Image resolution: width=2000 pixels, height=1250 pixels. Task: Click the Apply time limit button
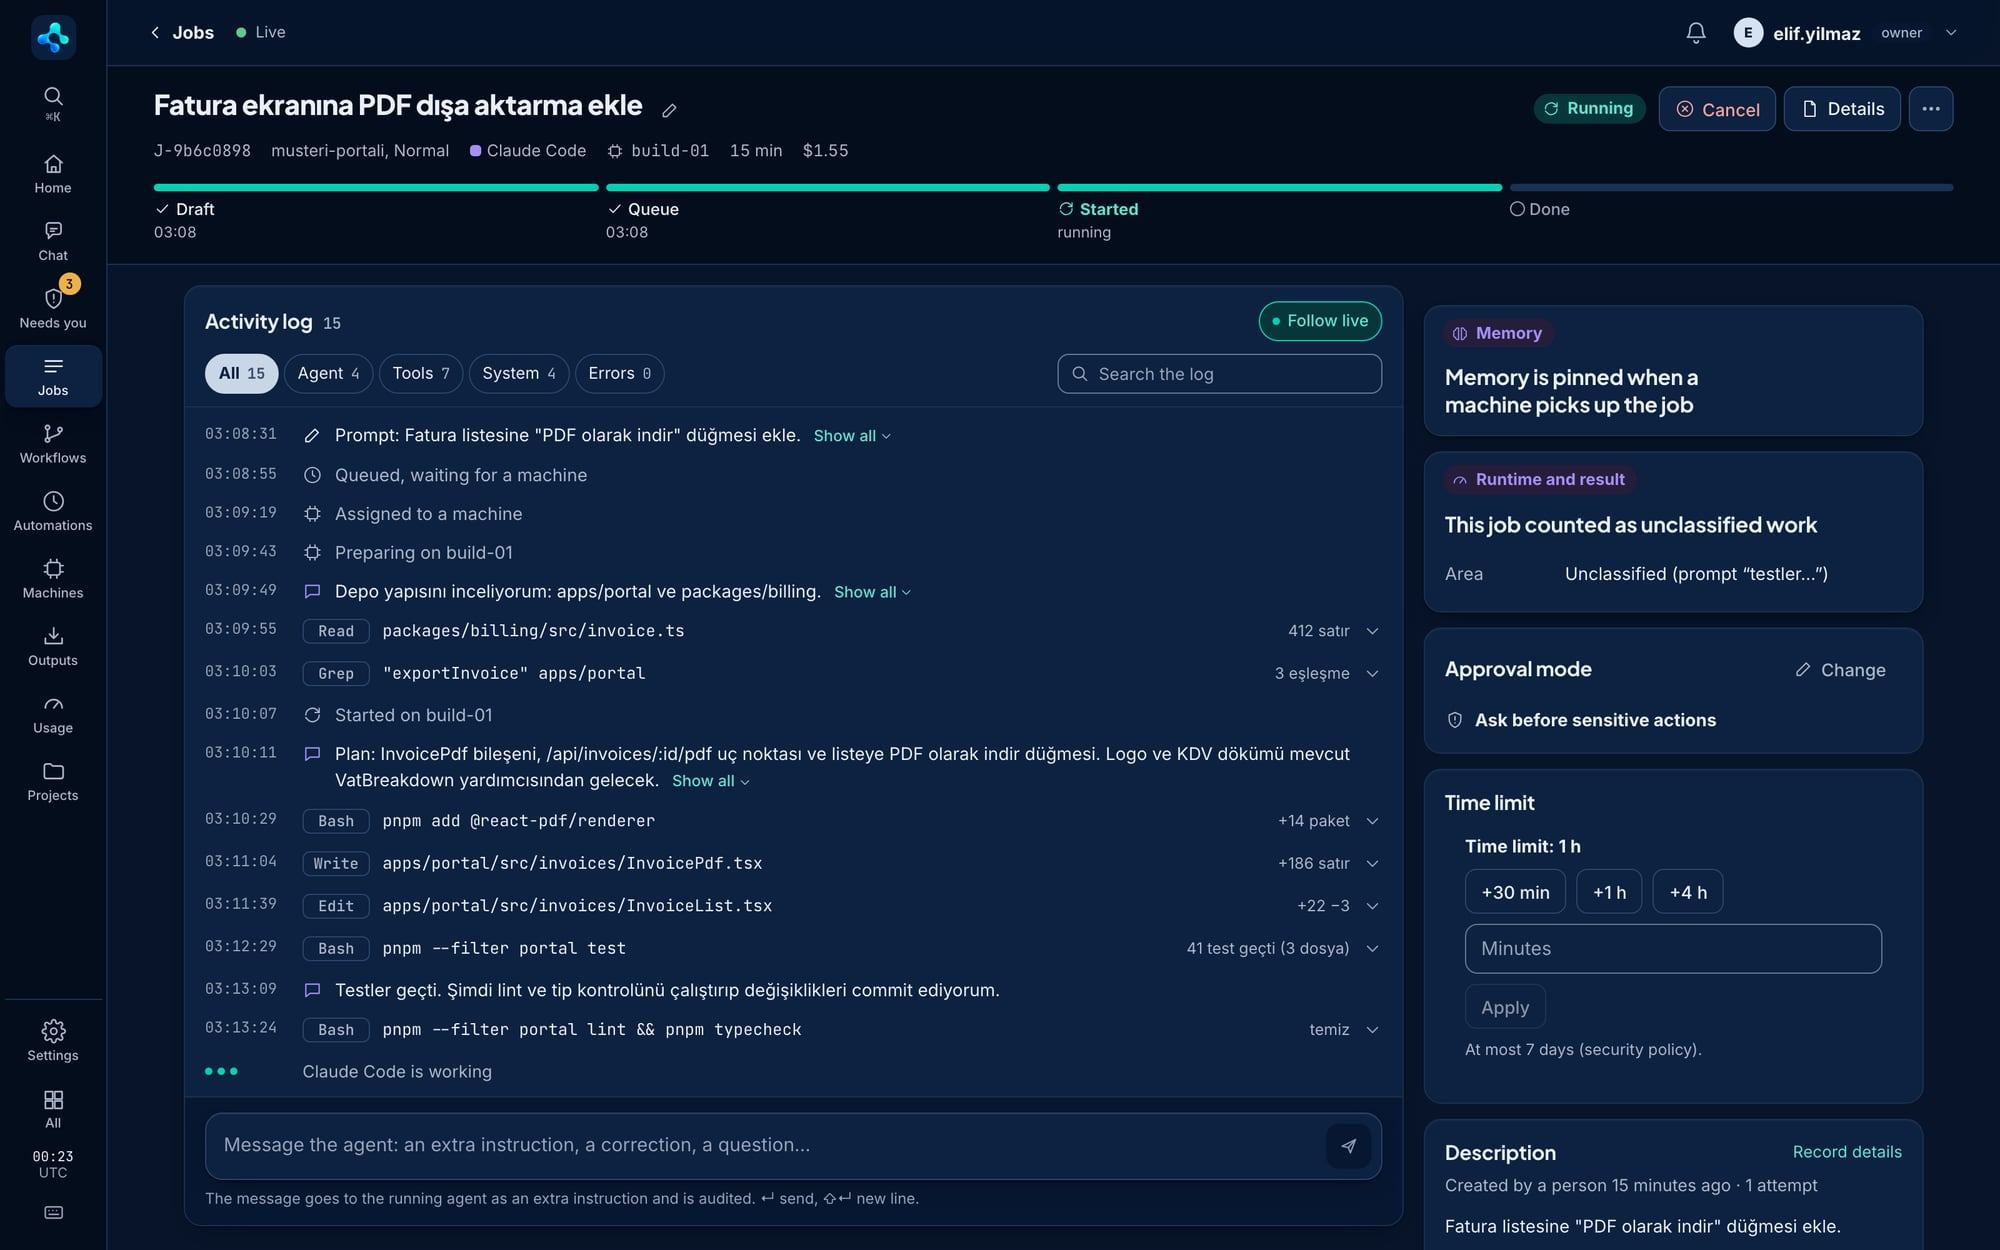(x=1505, y=1007)
